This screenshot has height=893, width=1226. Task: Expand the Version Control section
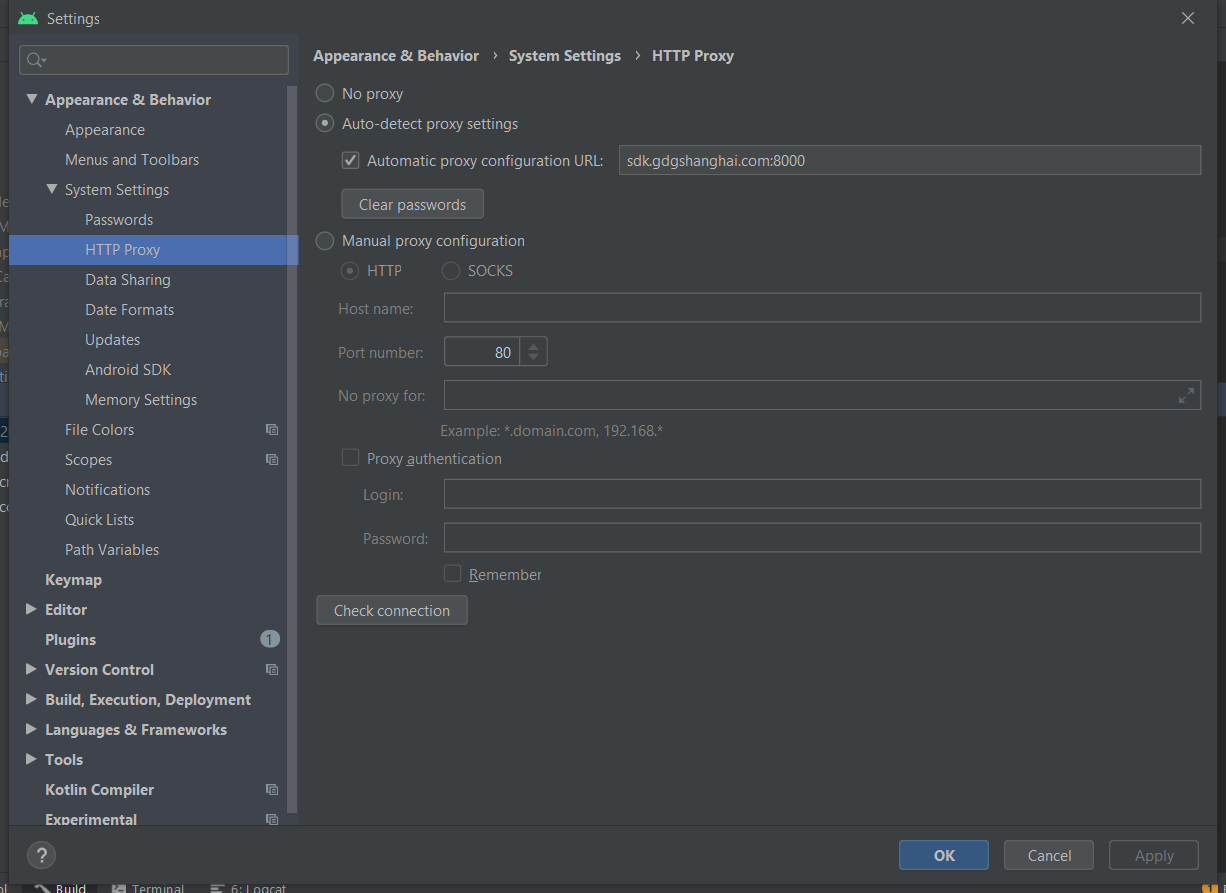31,669
